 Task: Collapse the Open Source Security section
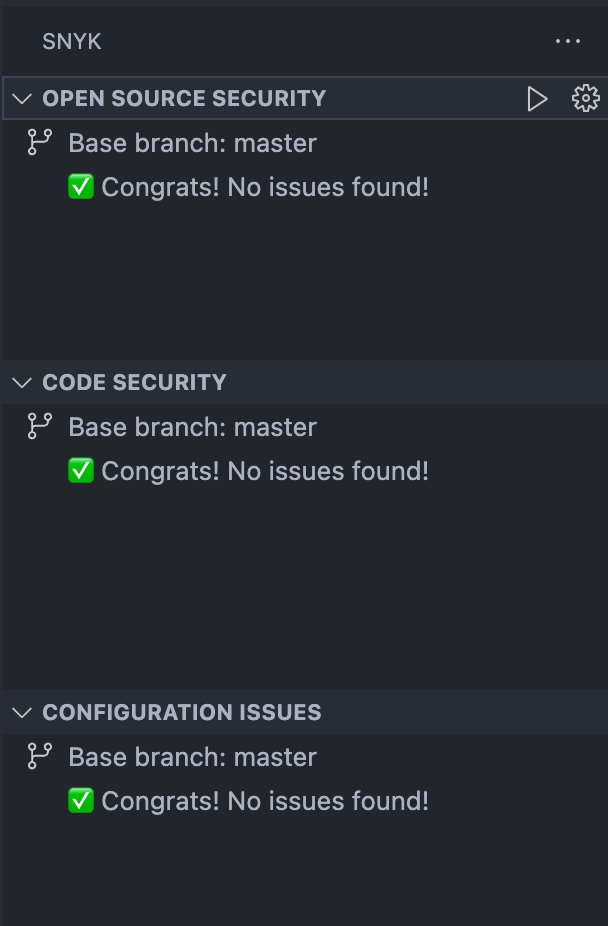click(21, 98)
